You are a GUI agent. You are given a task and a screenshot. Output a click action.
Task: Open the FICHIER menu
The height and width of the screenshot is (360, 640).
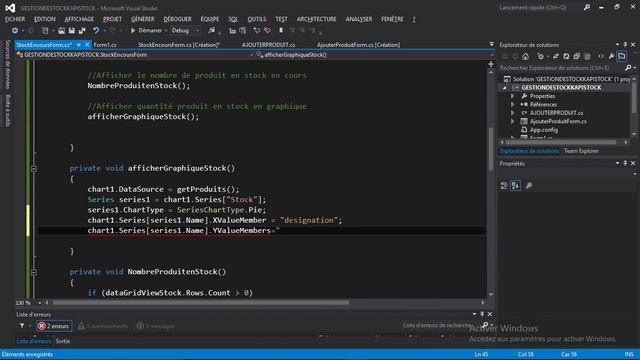click(15, 19)
